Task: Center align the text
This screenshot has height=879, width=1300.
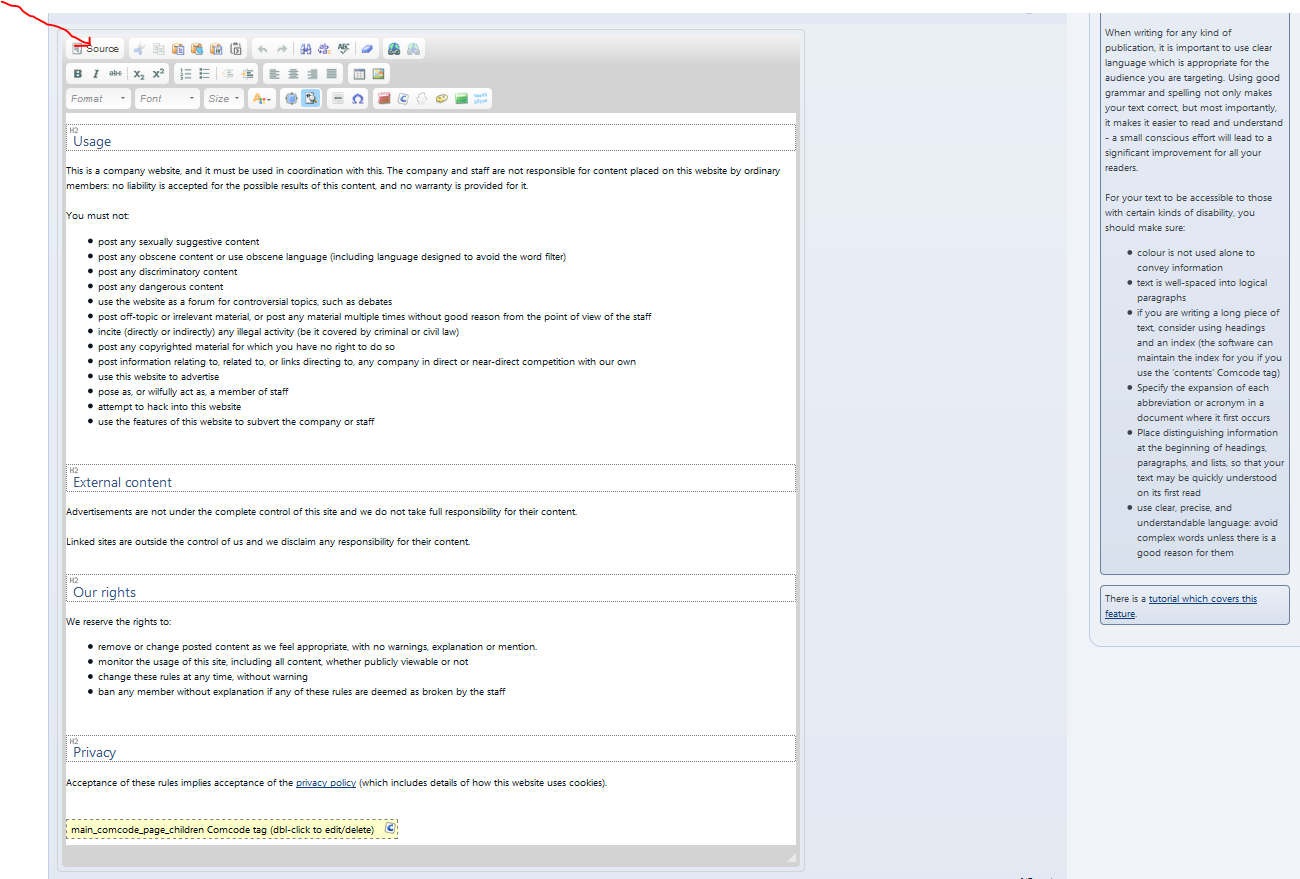Action: (x=293, y=74)
